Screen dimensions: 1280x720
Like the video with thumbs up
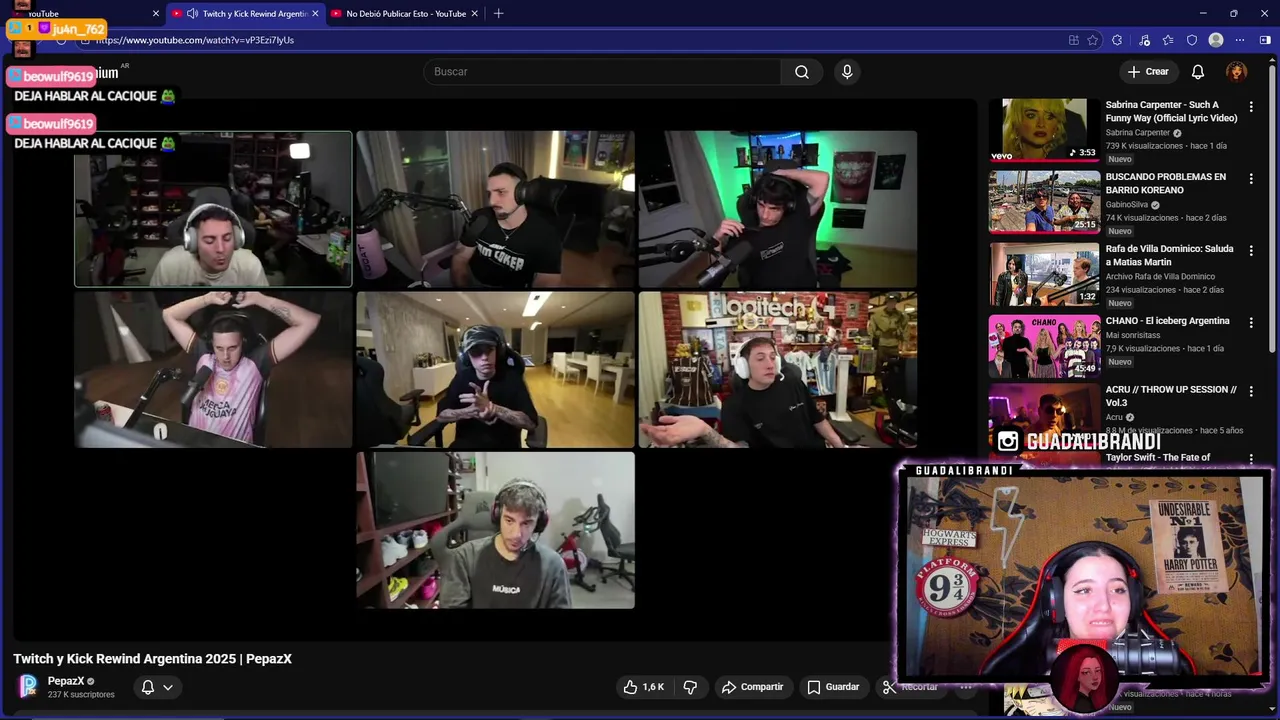point(643,687)
